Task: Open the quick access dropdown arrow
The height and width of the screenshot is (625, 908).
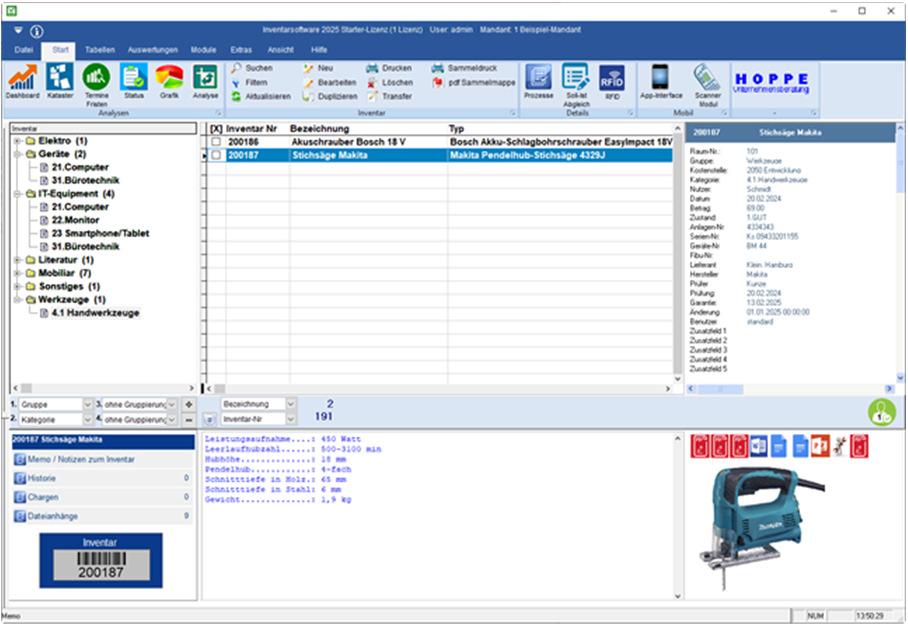Action: coord(18,31)
